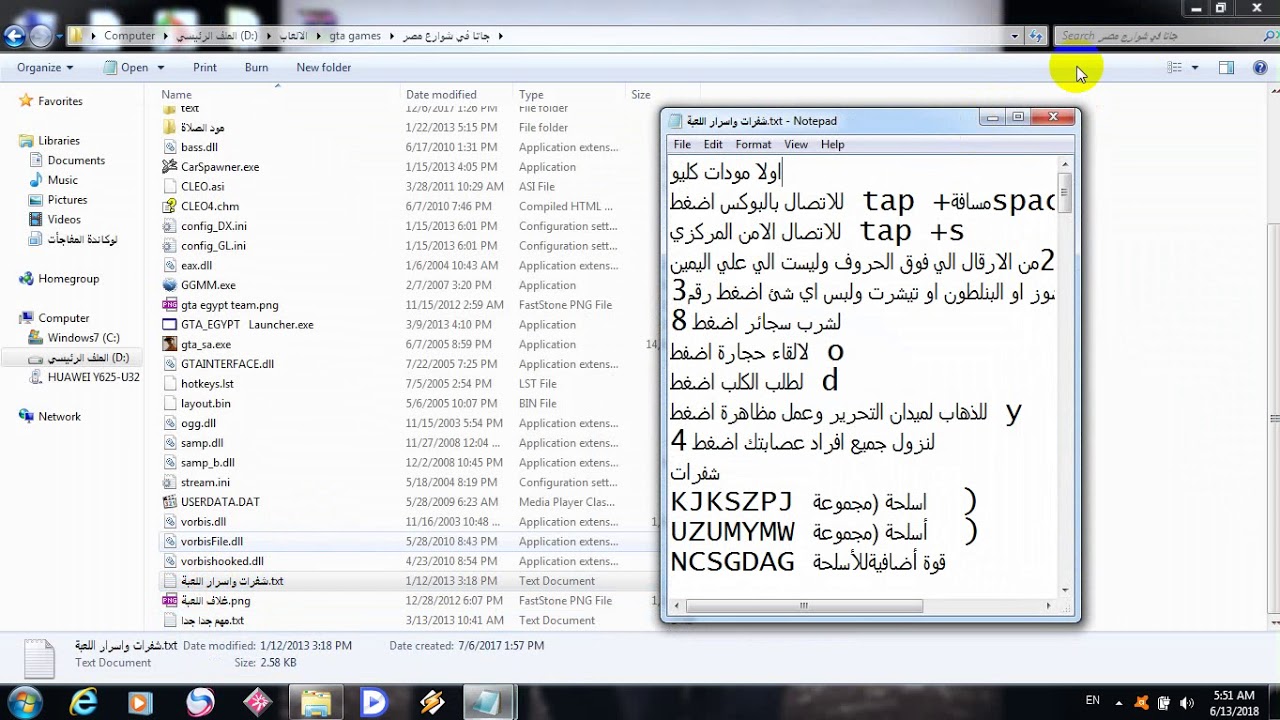Switch to Windows Explorer taskbar icon
1280x720 pixels.
pos(316,703)
